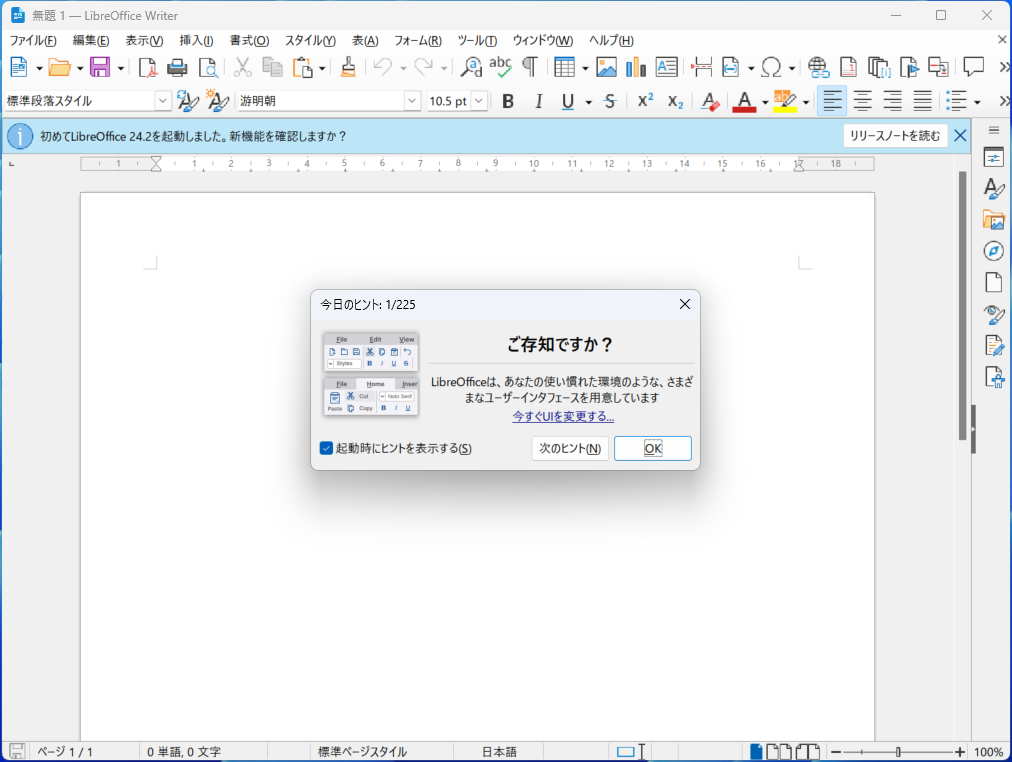Screen dimensions: 1012x762
Task: Open the paragraph style dropdown
Action: coord(162,100)
